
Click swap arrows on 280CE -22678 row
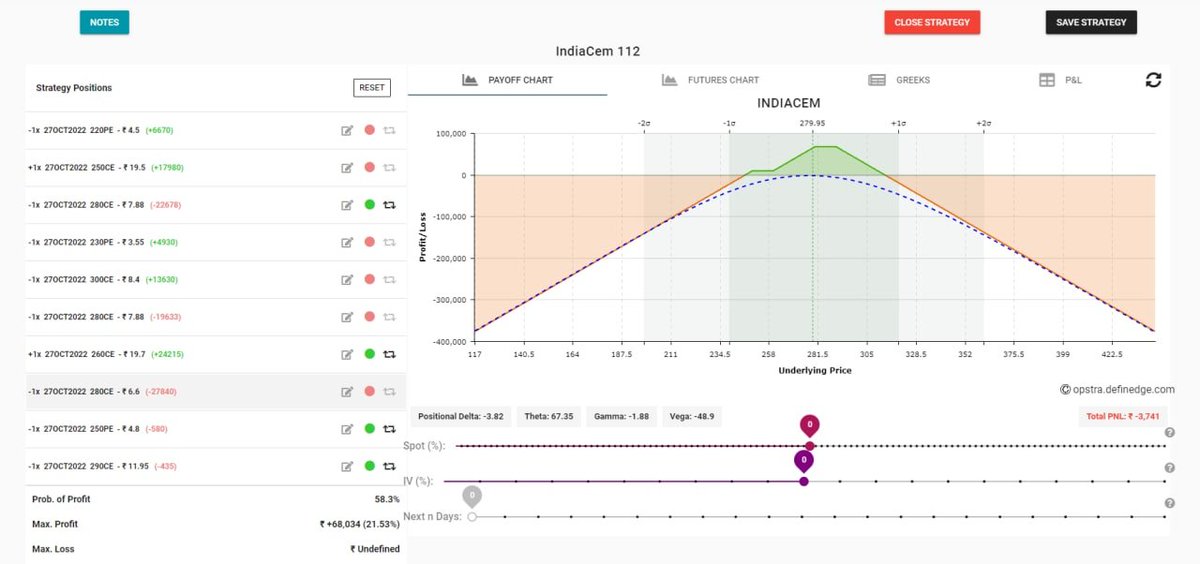[x=389, y=205]
